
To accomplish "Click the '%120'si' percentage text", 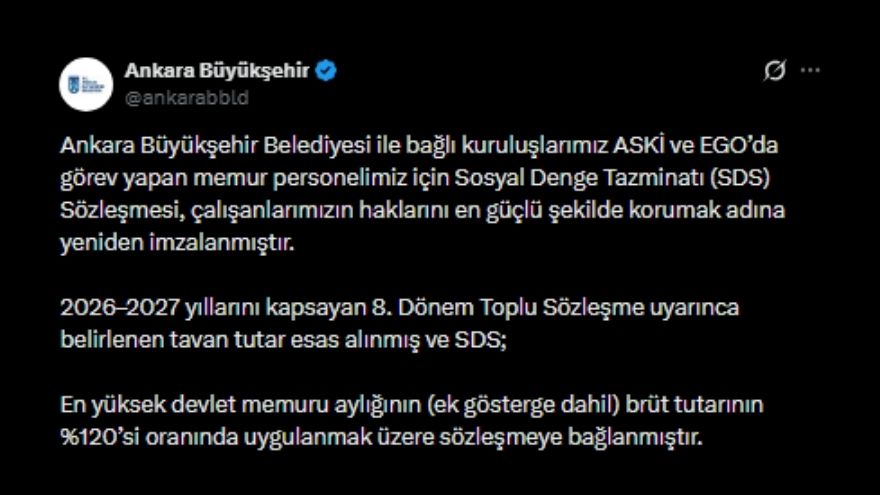I will [99, 437].
